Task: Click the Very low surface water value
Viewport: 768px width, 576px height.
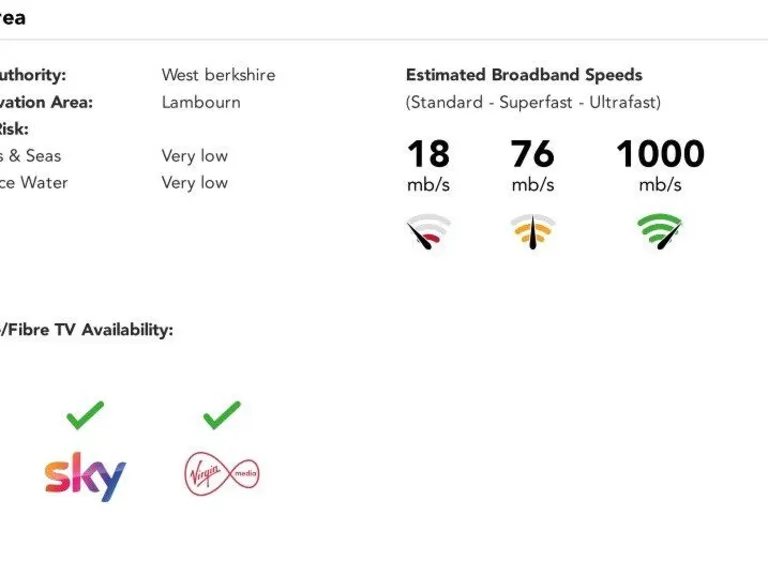Action: (194, 183)
